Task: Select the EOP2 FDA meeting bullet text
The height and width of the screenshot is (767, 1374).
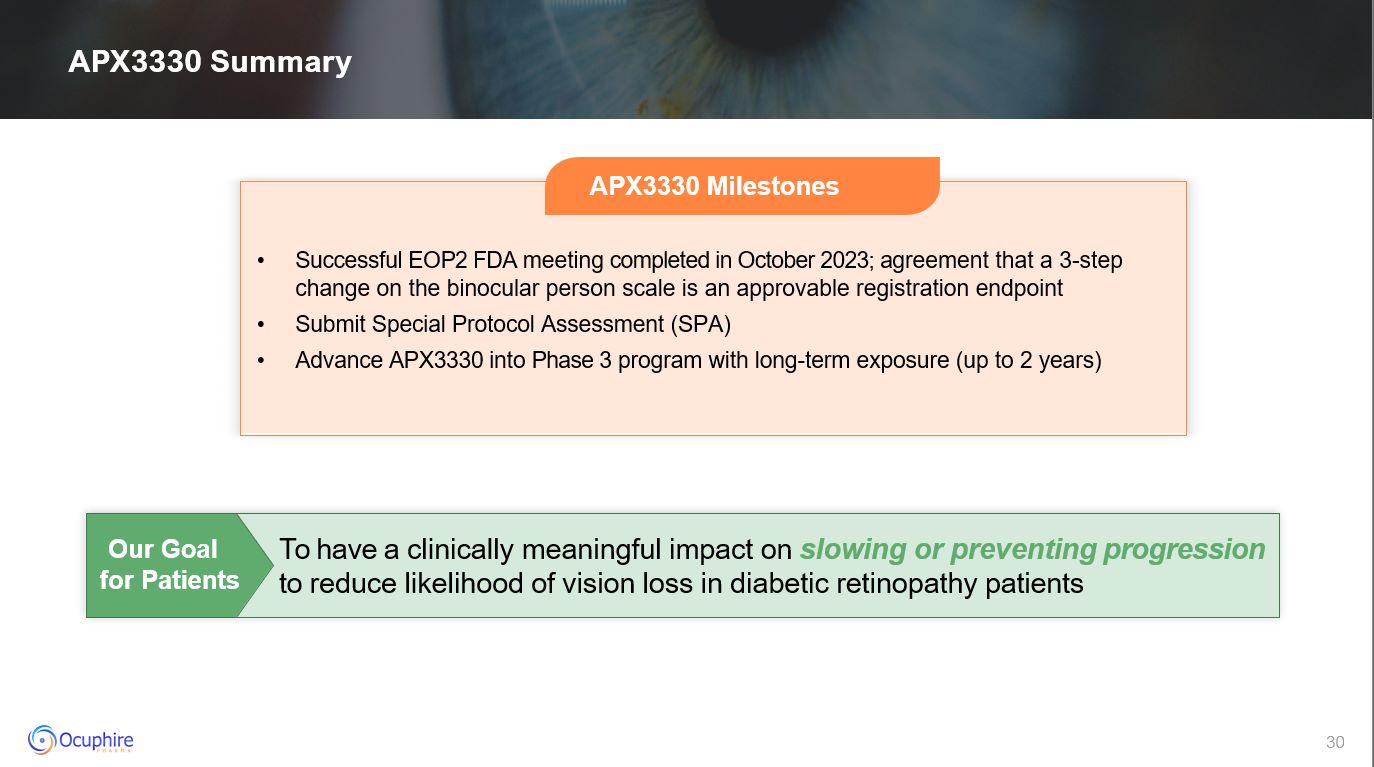Action: click(708, 274)
